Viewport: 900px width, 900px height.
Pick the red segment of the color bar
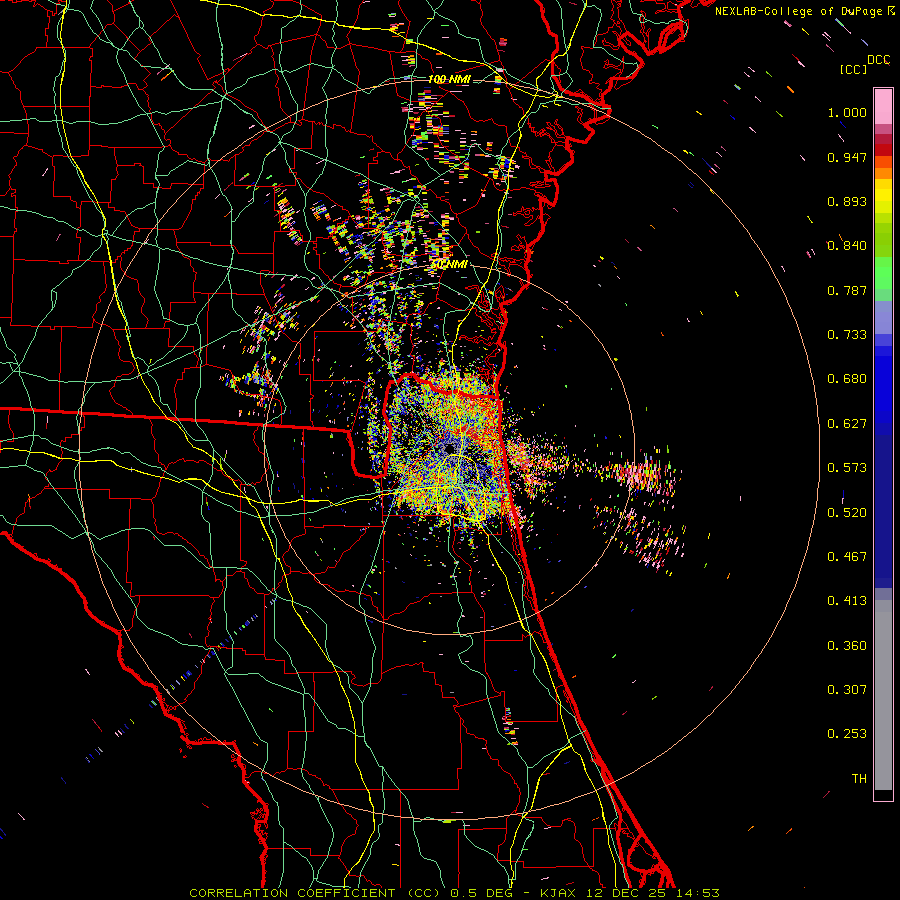pos(883,150)
